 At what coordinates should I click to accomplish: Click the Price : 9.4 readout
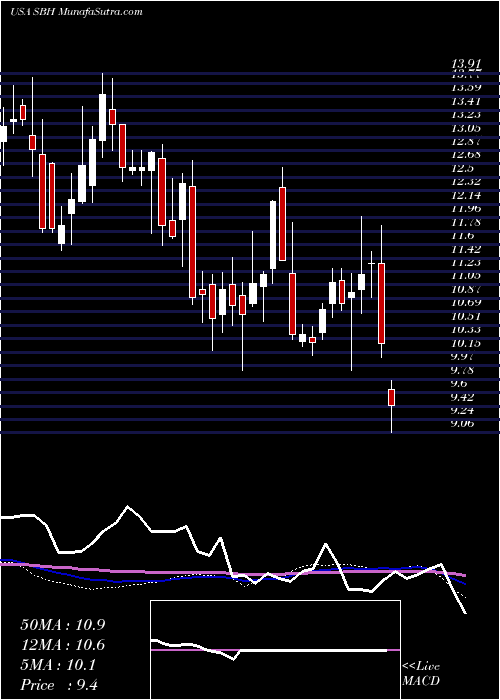(59, 685)
